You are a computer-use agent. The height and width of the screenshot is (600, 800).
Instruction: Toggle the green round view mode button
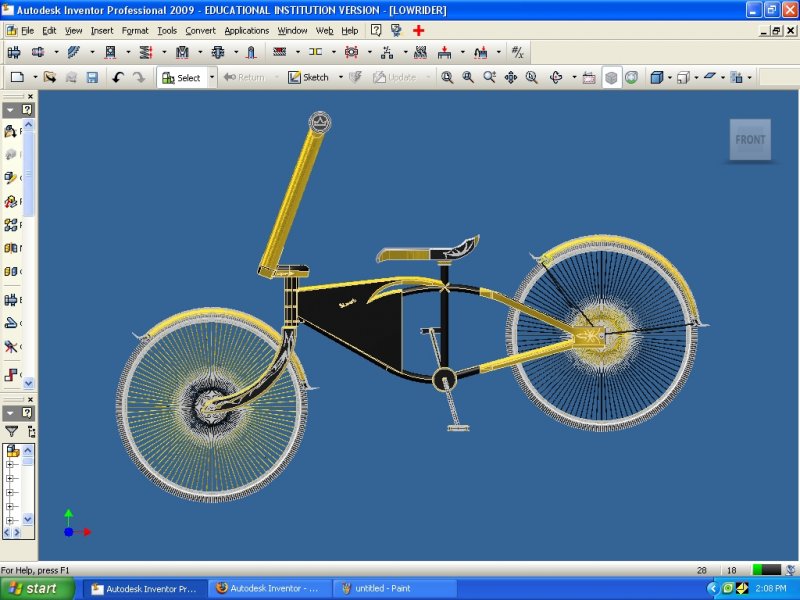click(x=632, y=77)
